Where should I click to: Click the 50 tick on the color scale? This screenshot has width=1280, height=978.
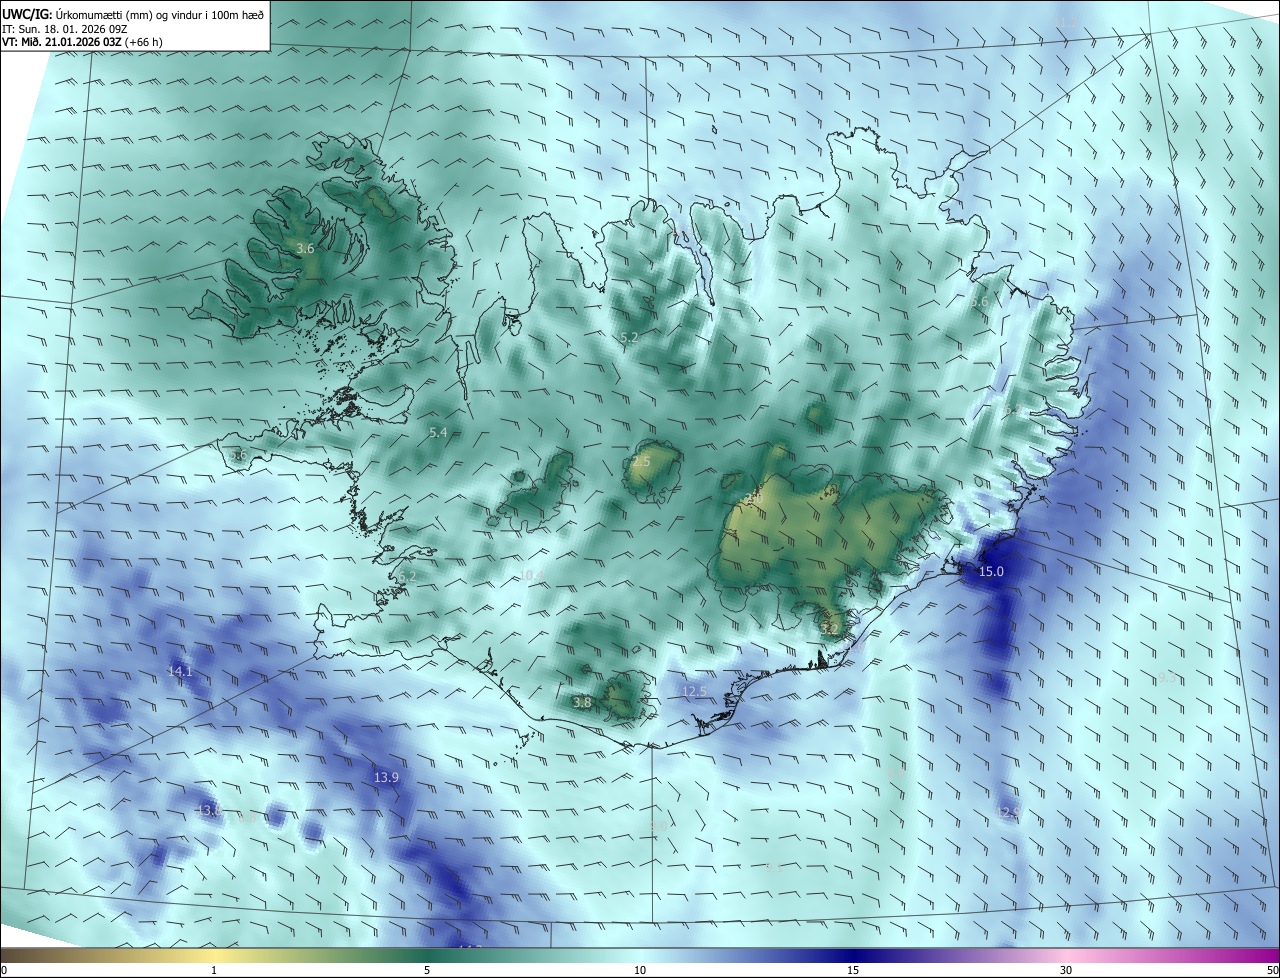pyautogui.click(x=1272, y=970)
